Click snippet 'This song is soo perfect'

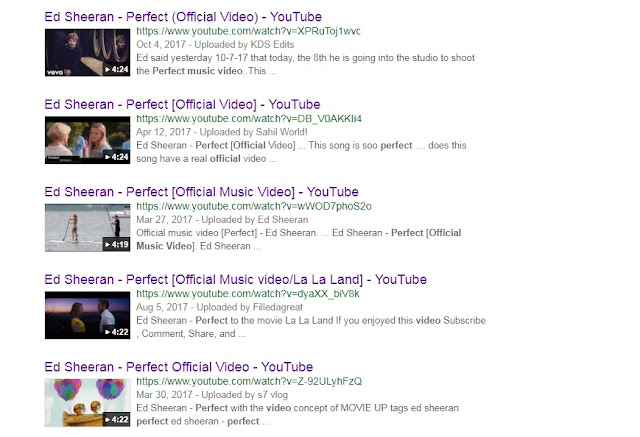tap(301, 152)
